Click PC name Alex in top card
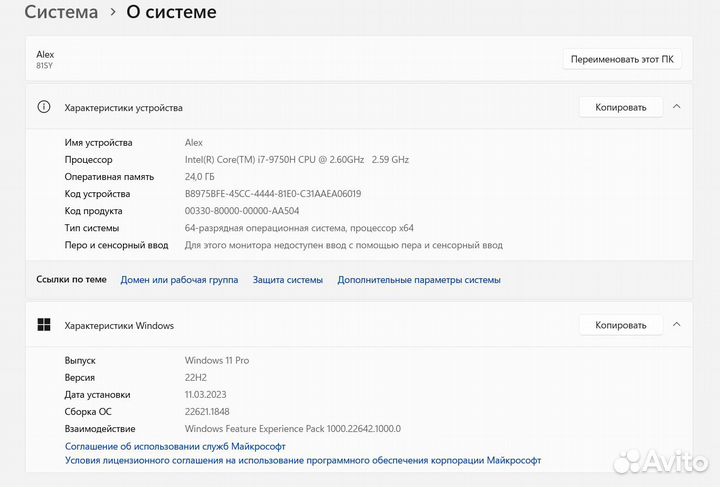The height and width of the screenshot is (487, 720). pos(45,54)
